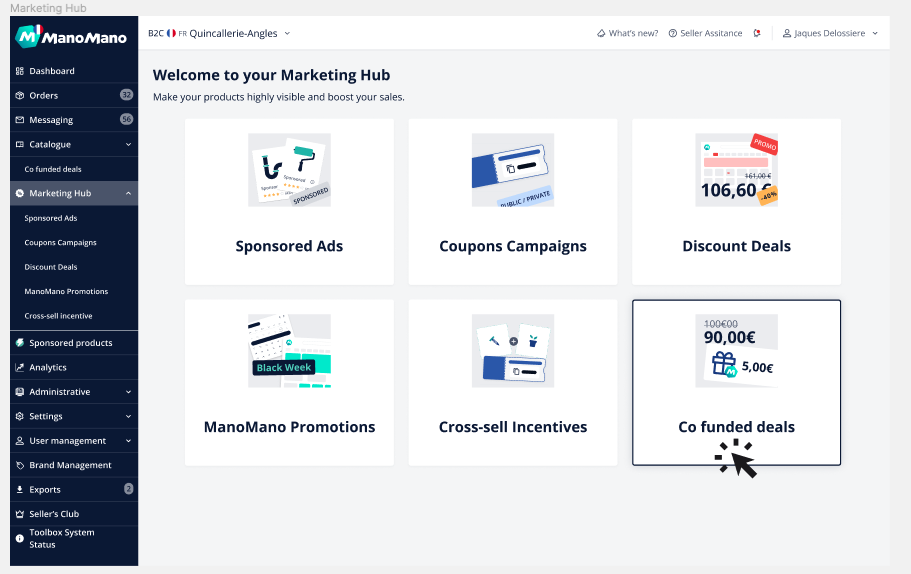Screen dimensions: 911x574
Task: Click the Messaging envelope icon
Action: click(x=20, y=120)
